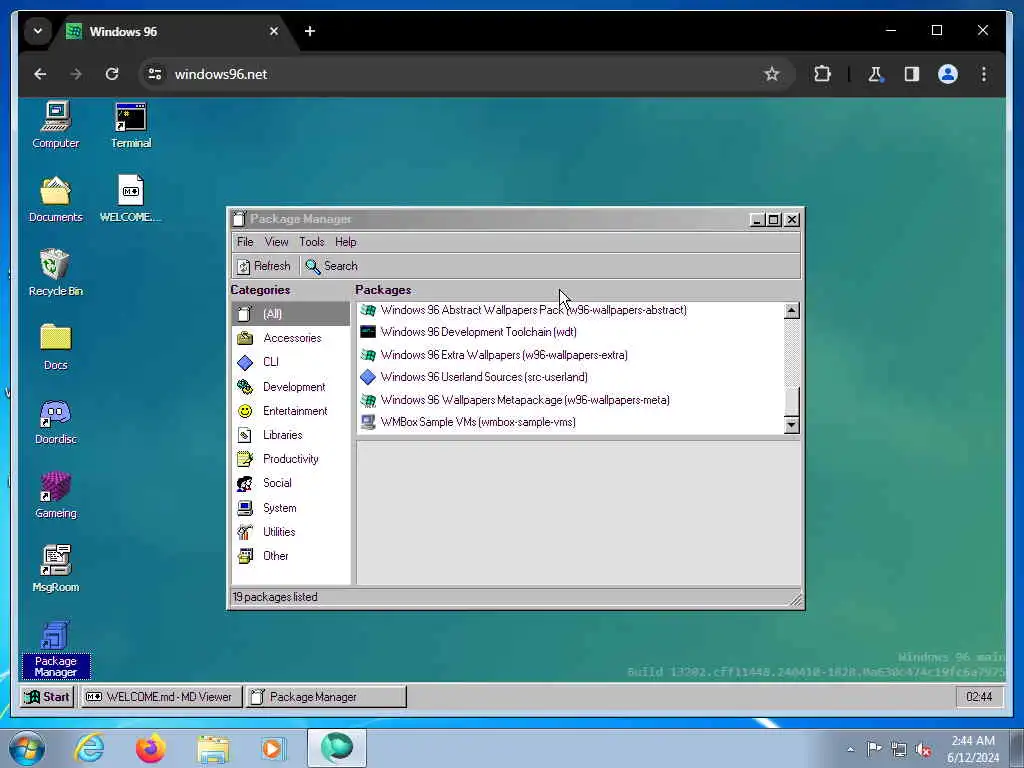Select Windows 96 Abstract Wallpapers Pack package
Viewport: 1024px width, 768px height.
569,310
